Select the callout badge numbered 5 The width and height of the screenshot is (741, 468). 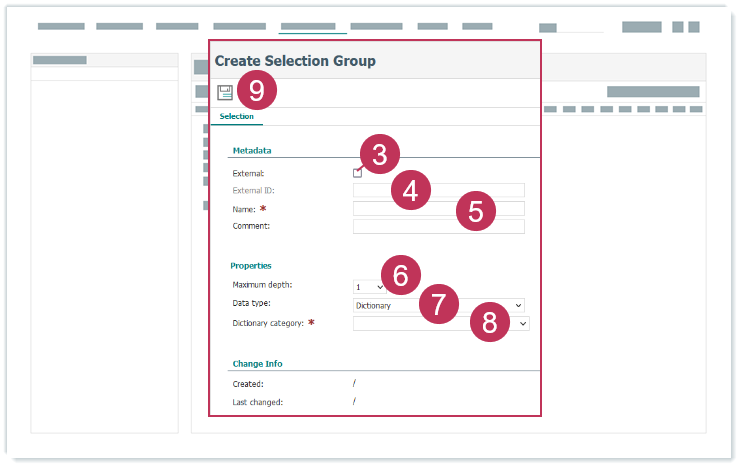475,211
